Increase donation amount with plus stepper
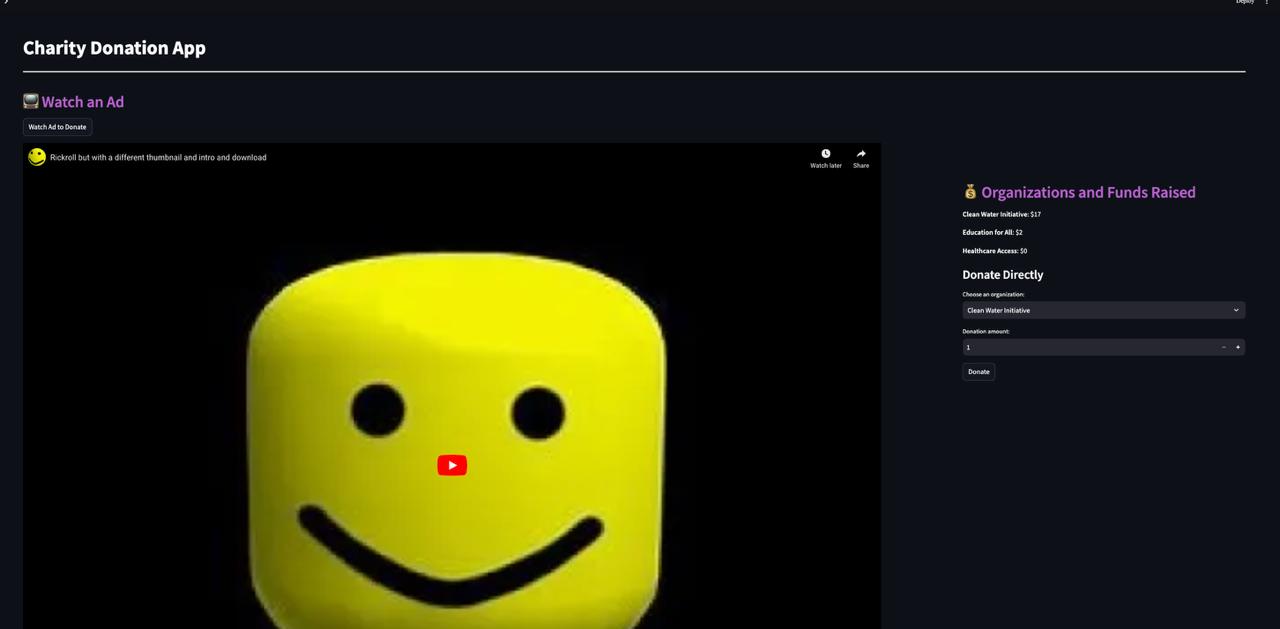 (x=1238, y=347)
